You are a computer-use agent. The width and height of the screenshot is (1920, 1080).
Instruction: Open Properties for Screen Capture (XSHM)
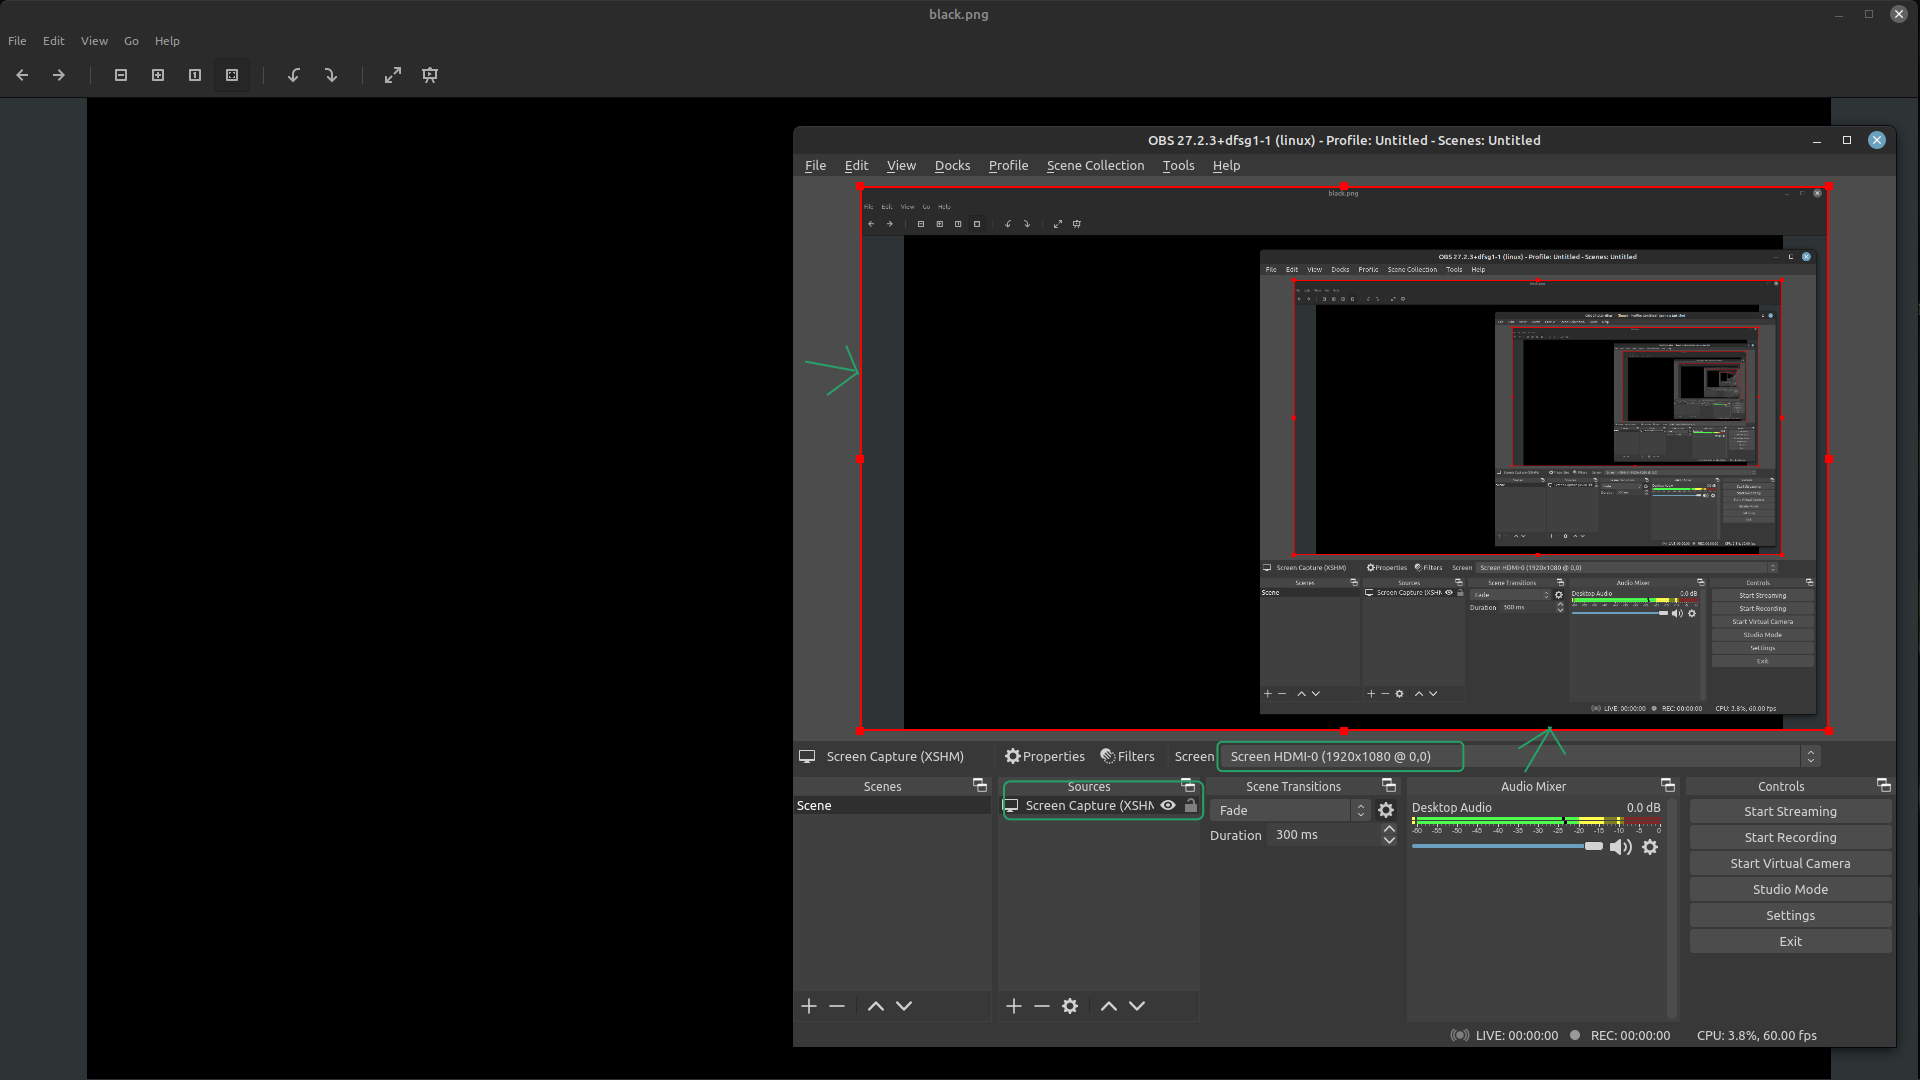1043,756
